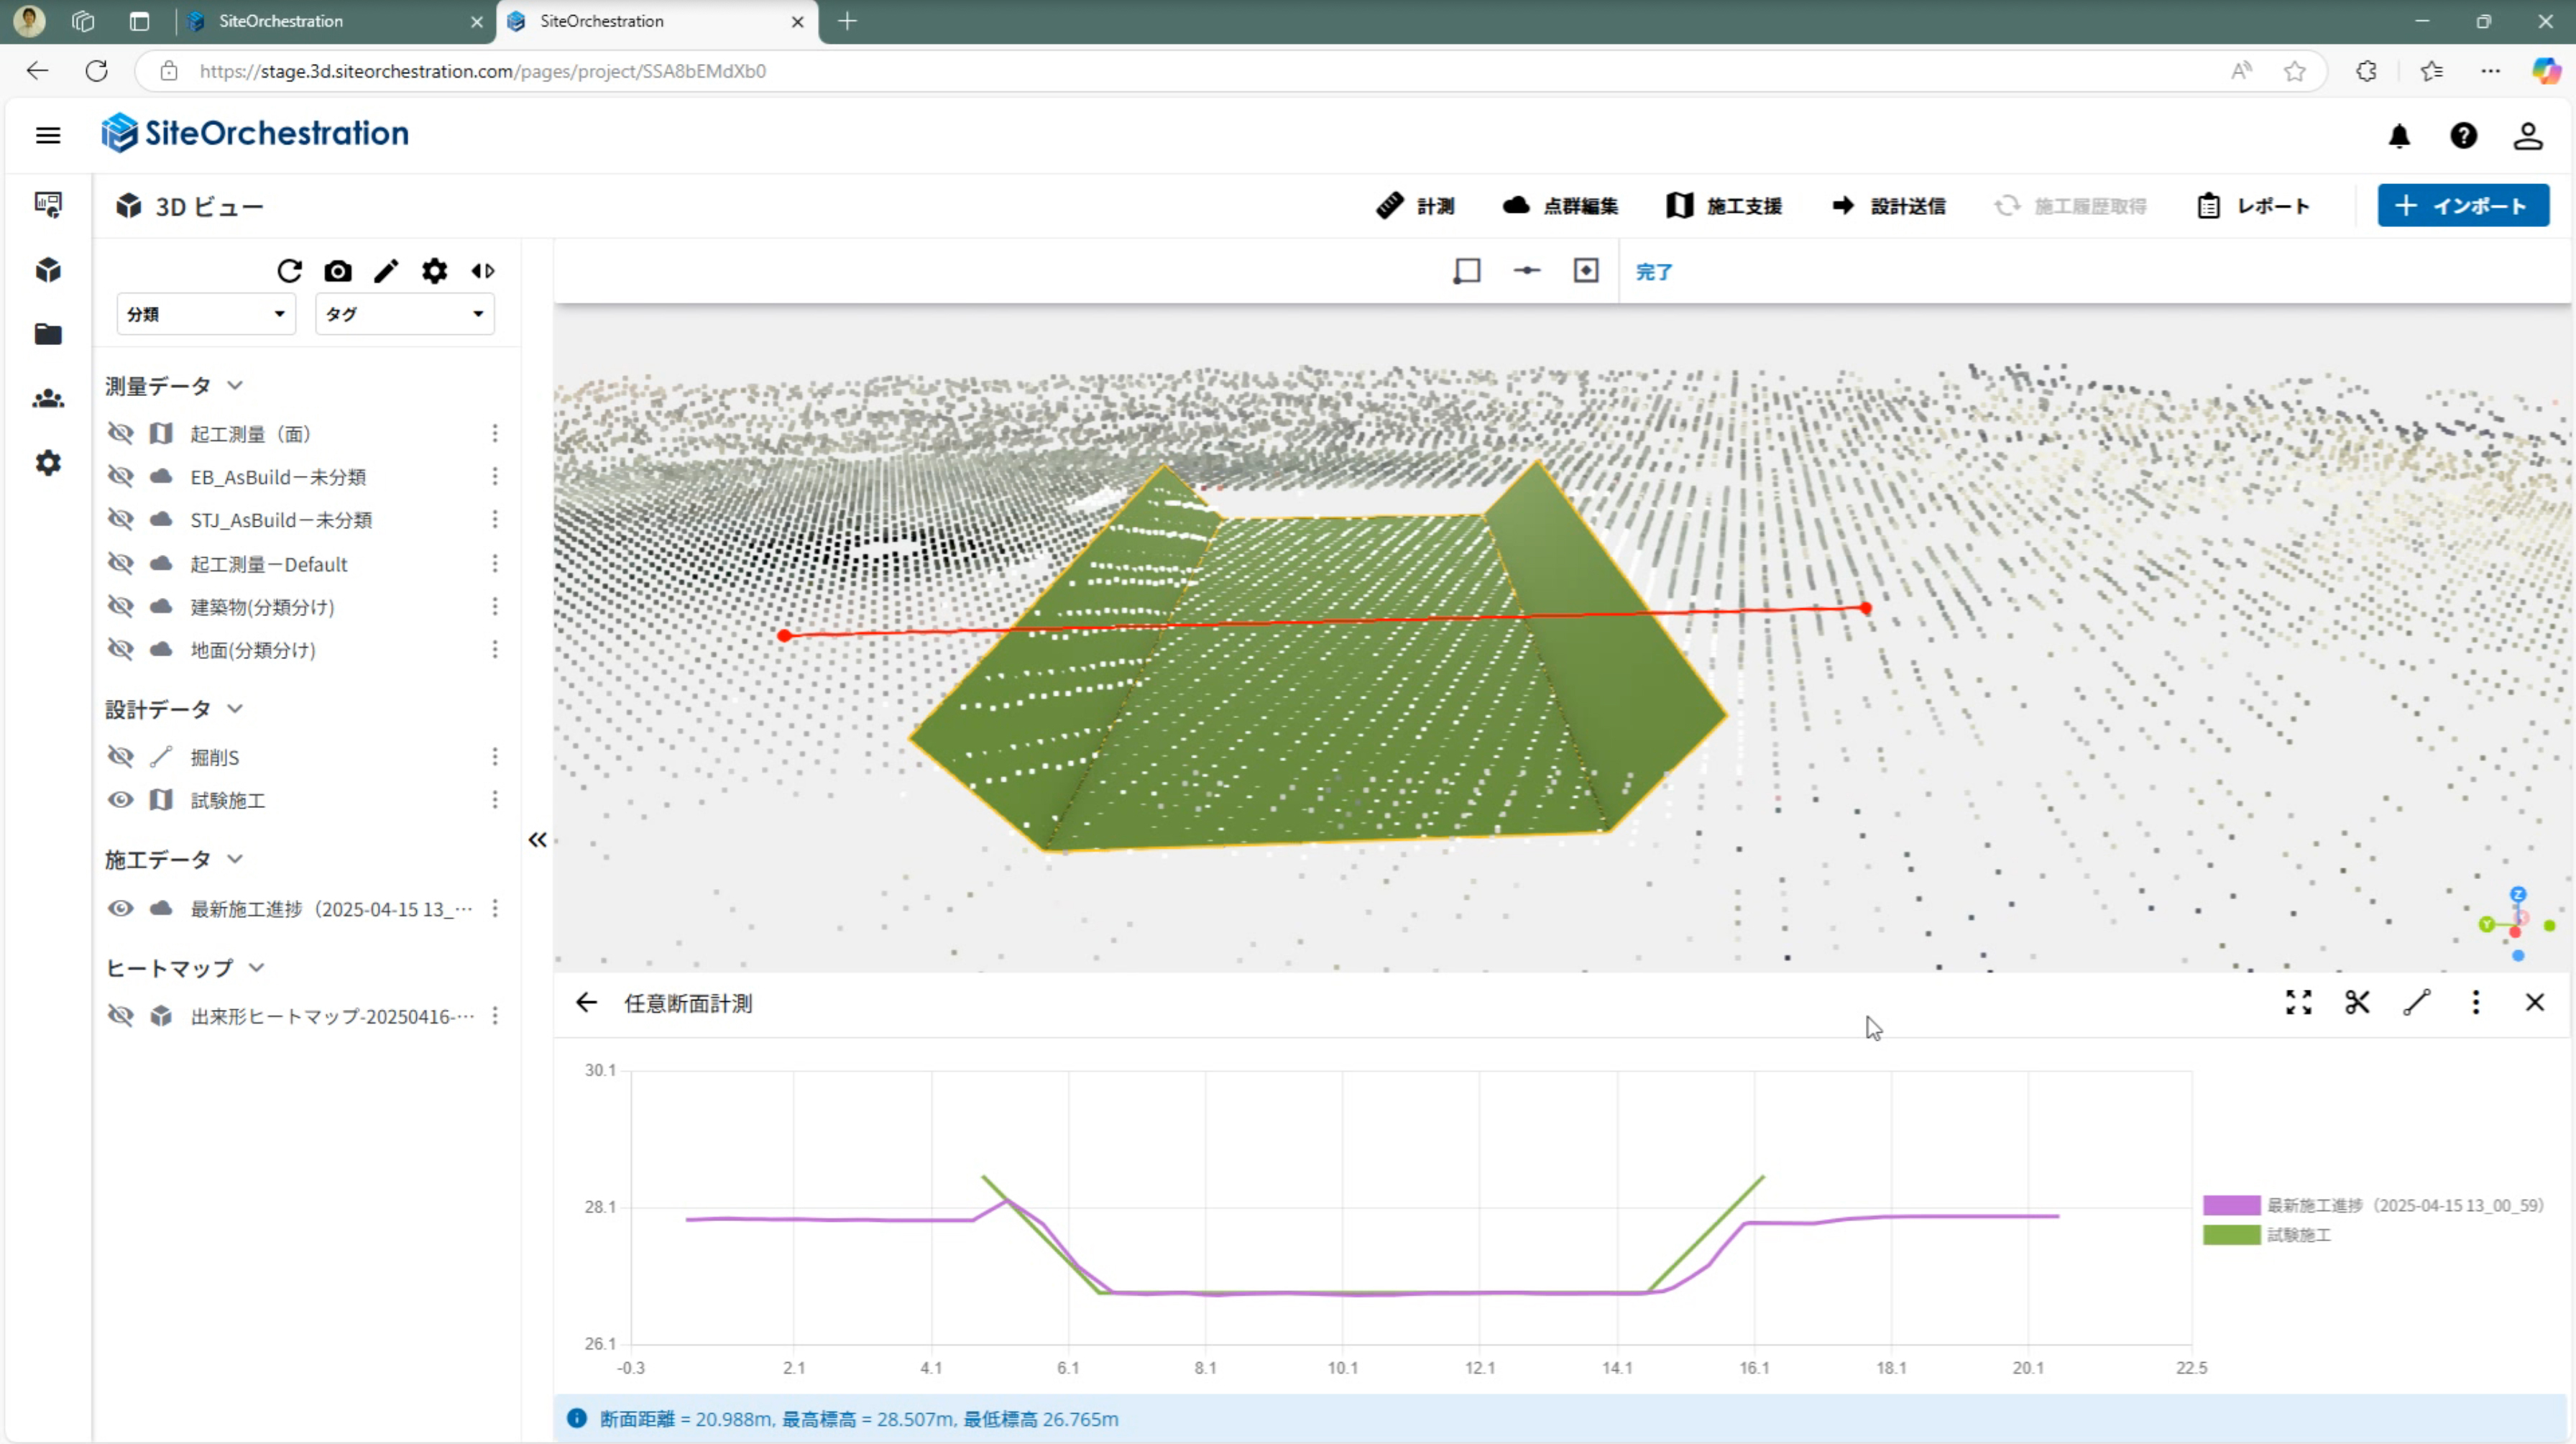The height and width of the screenshot is (1444, 2576).
Task: Open the user account icon
Action: [x=2528, y=135]
